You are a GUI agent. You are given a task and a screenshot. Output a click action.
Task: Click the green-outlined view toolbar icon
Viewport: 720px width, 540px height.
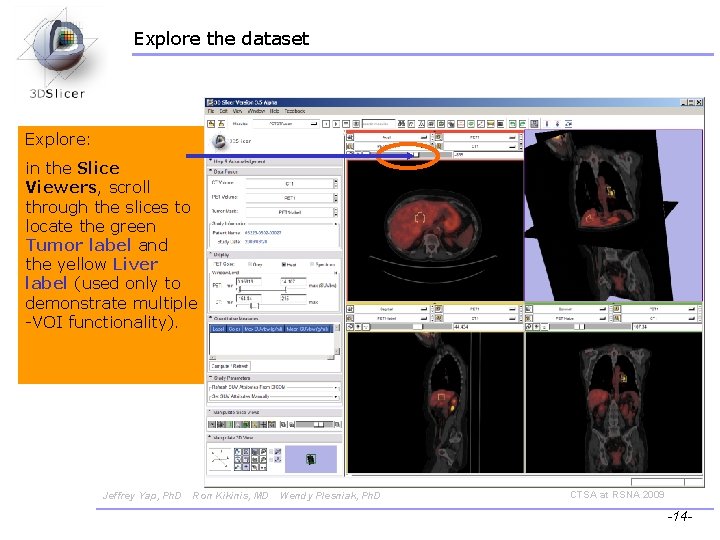471,124
